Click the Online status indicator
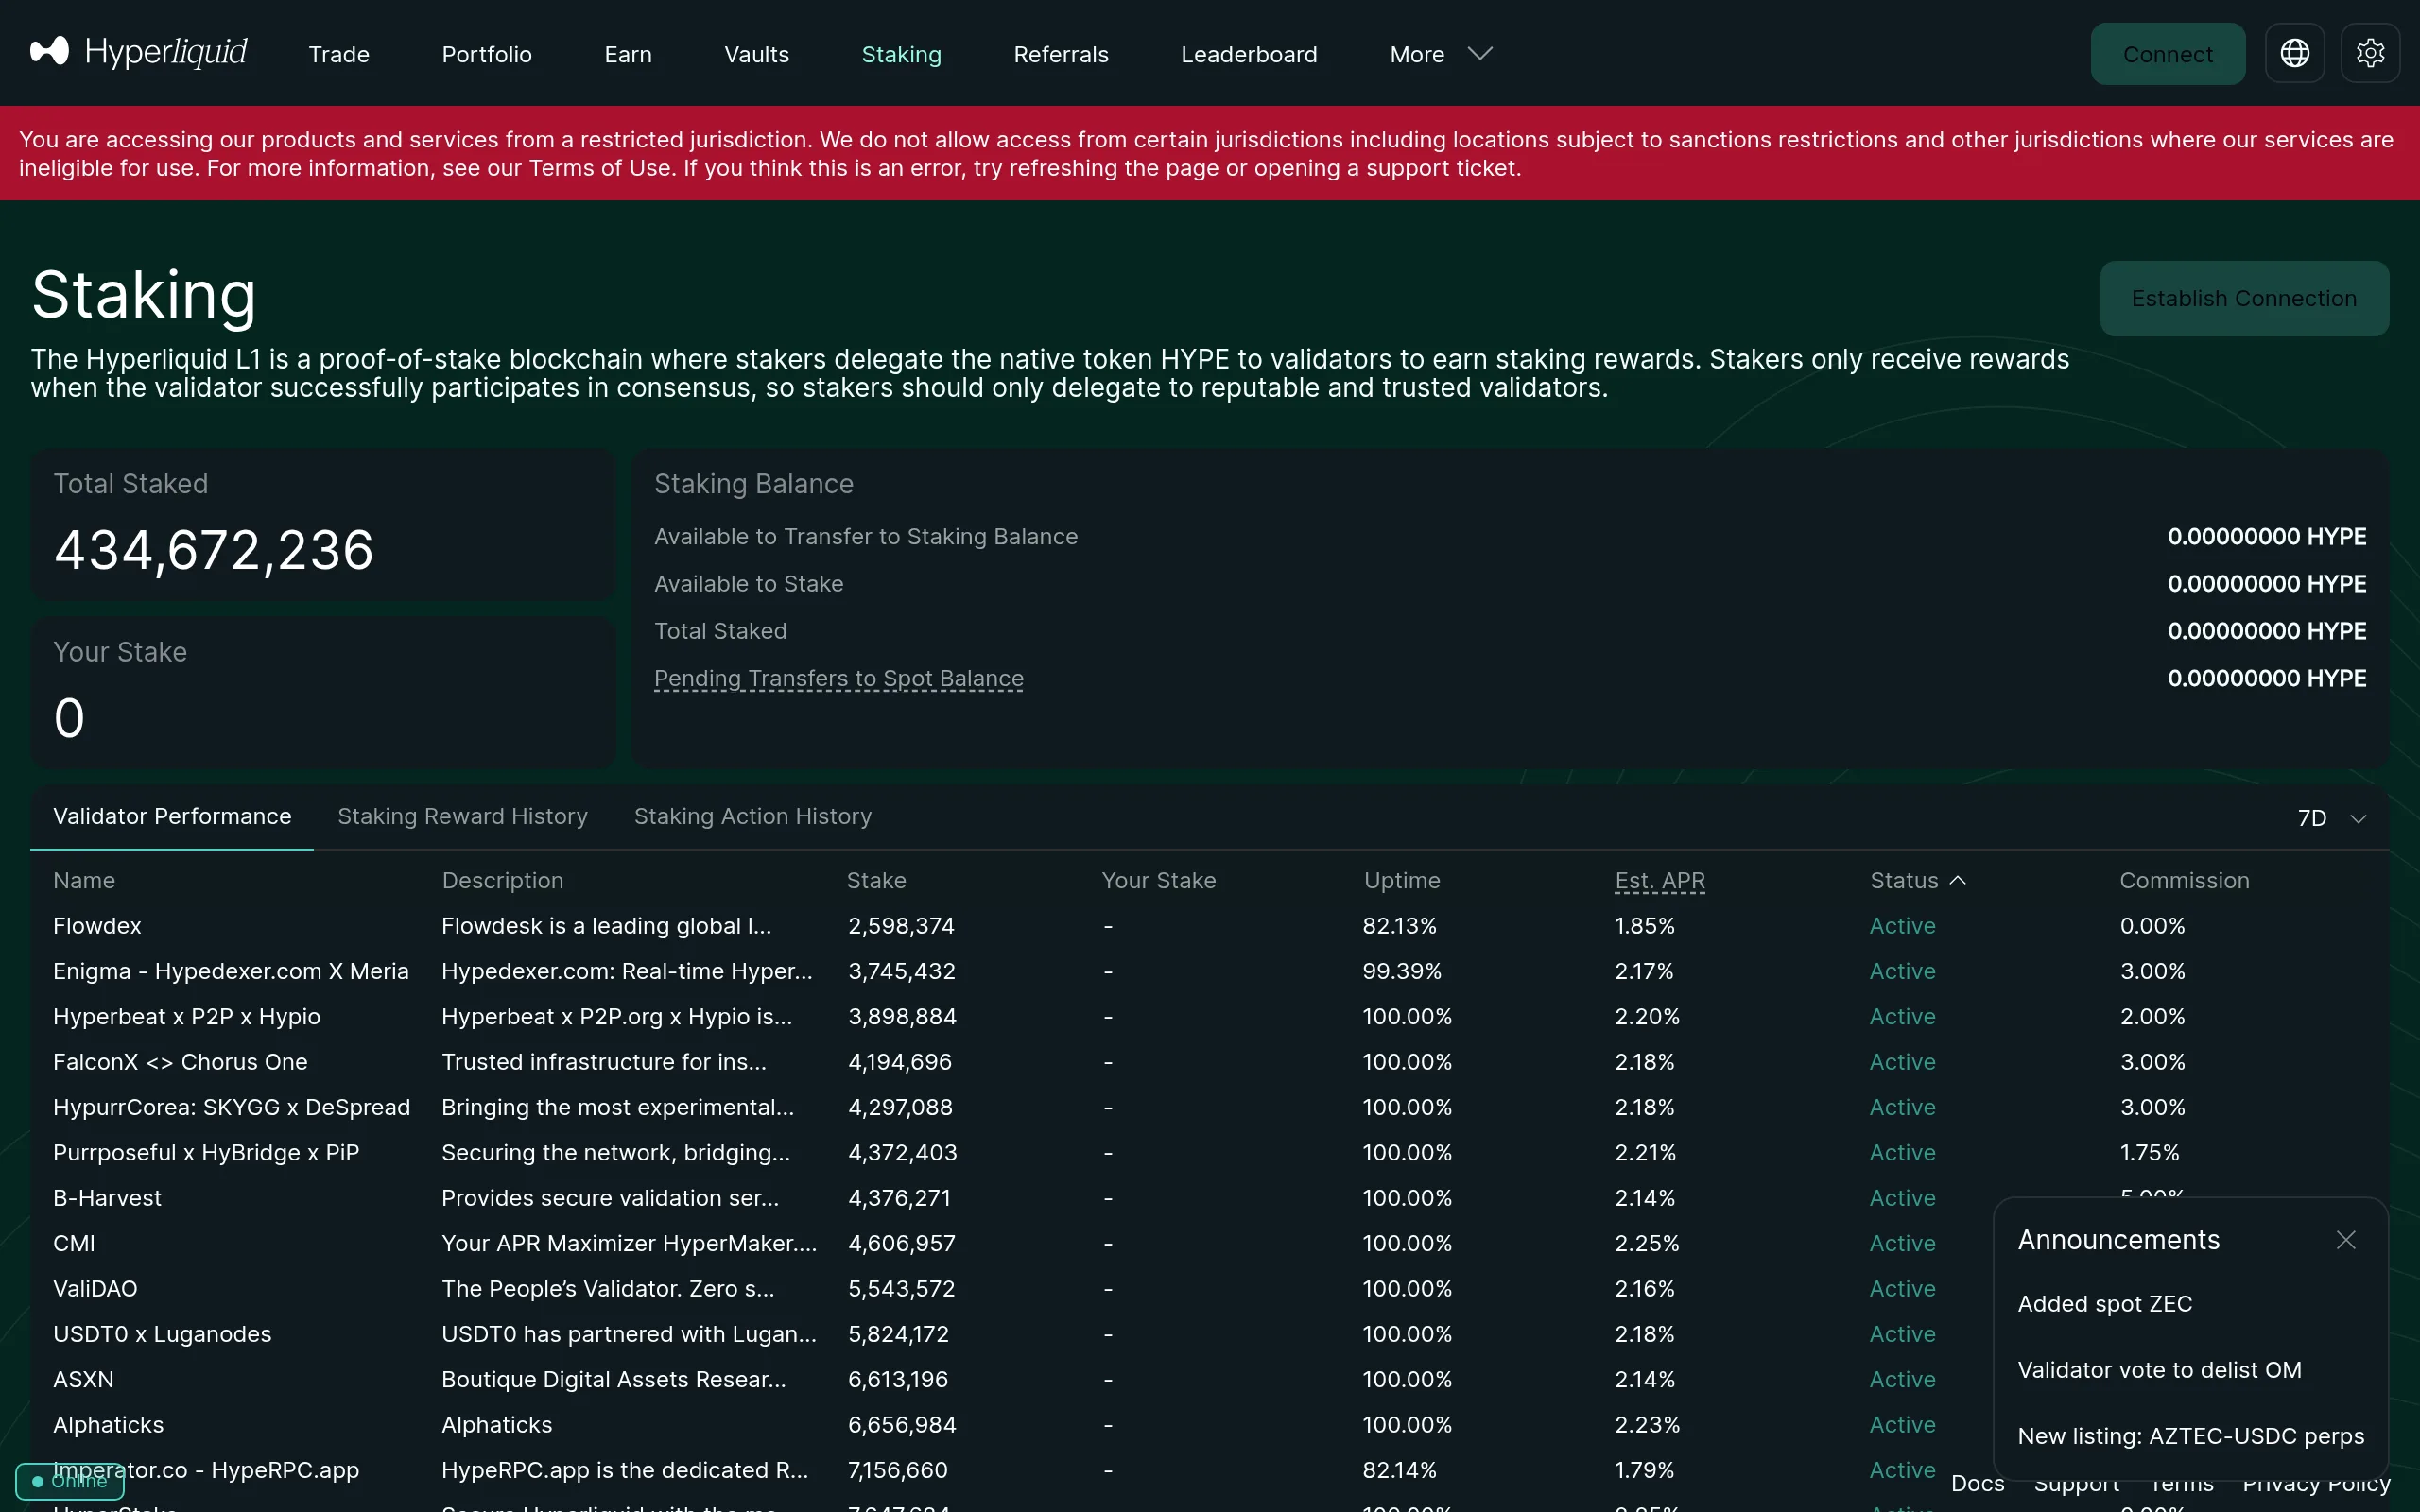The image size is (2420, 1512). tap(68, 1481)
